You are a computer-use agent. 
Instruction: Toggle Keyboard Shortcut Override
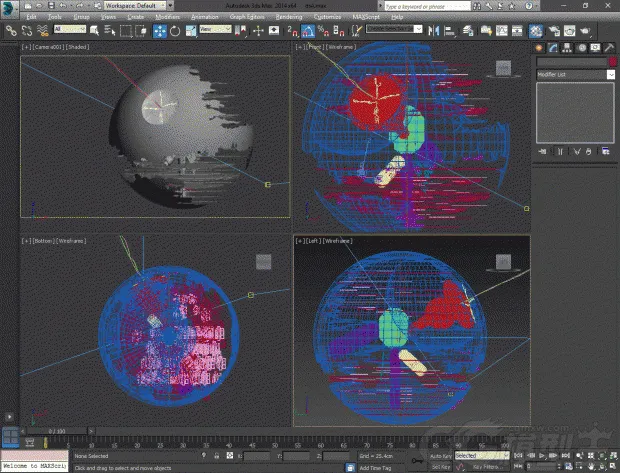274,31
